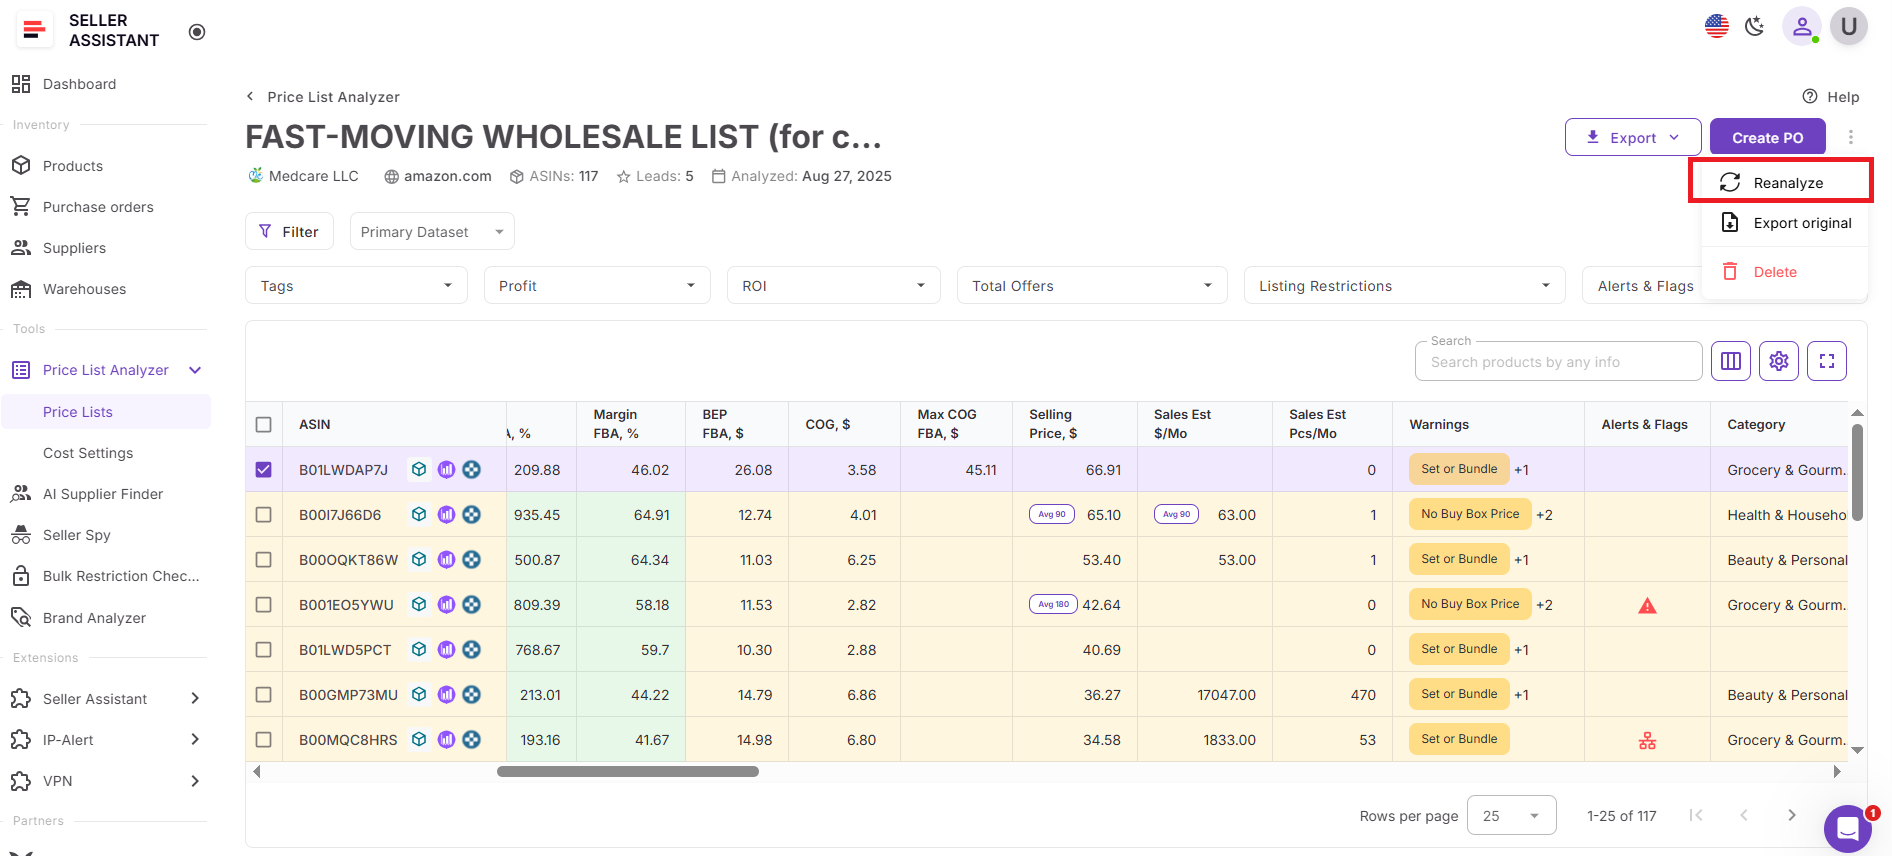Click blue circle icon for B000QKT86W
This screenshot has height=856, width=1892.
click(x=472, y=559)
